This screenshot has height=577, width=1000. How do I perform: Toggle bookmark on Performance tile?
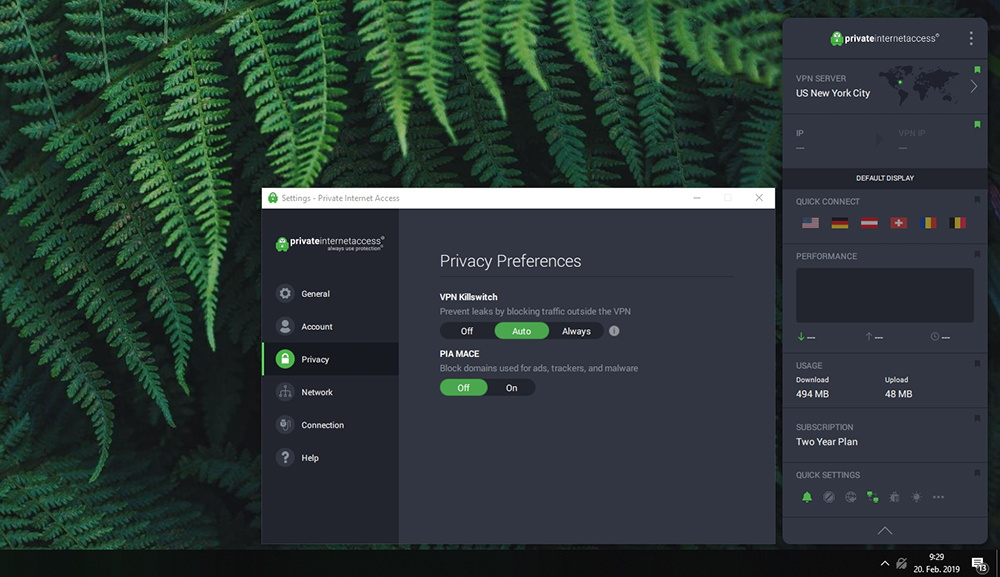click(x=977, y=254)
